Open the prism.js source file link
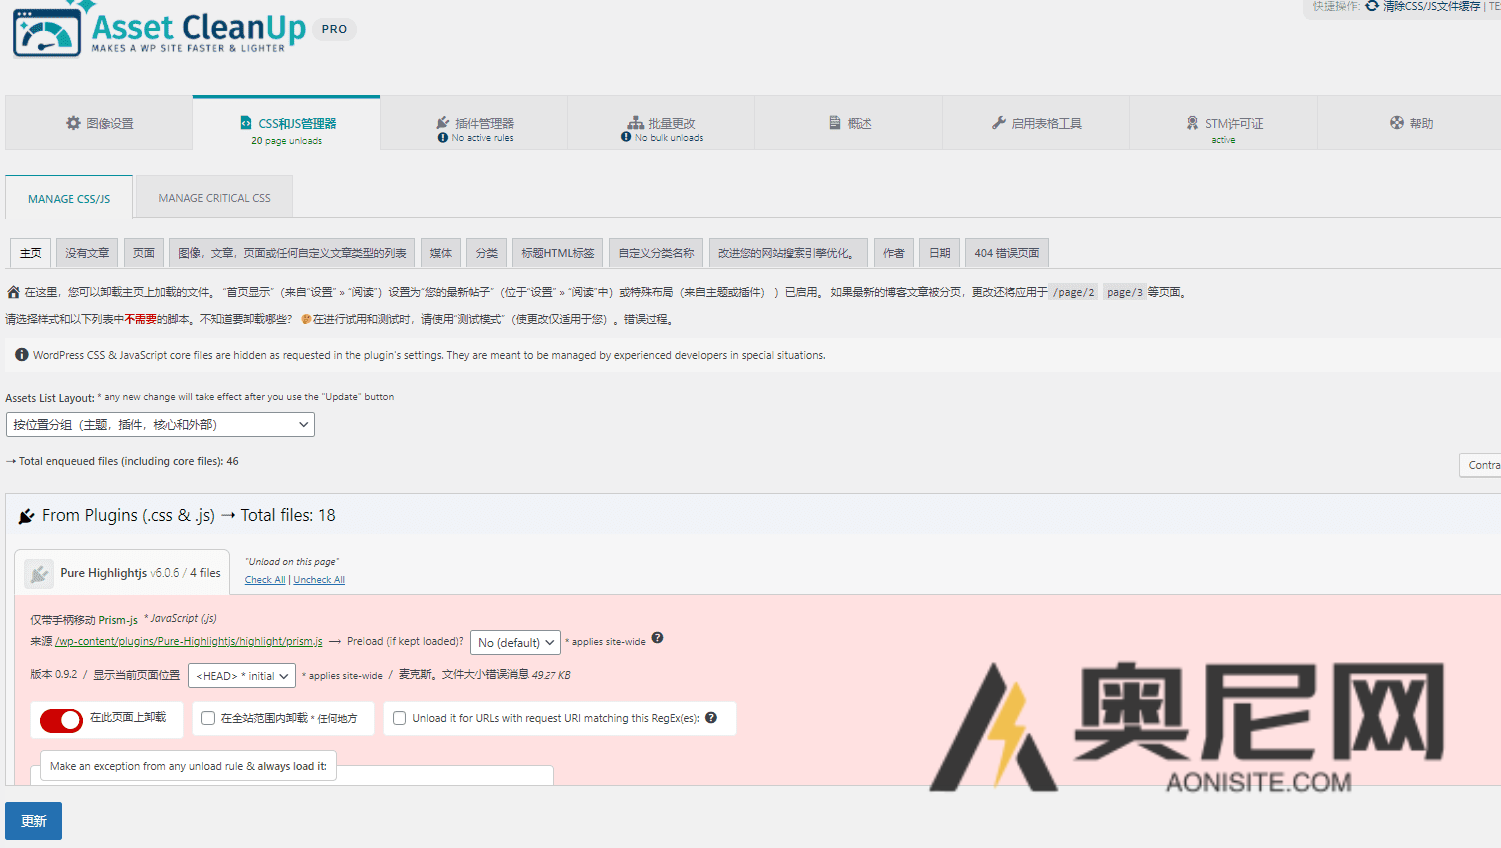The height and width of the screenshot is (848, 1501). [x=189, y=642]
